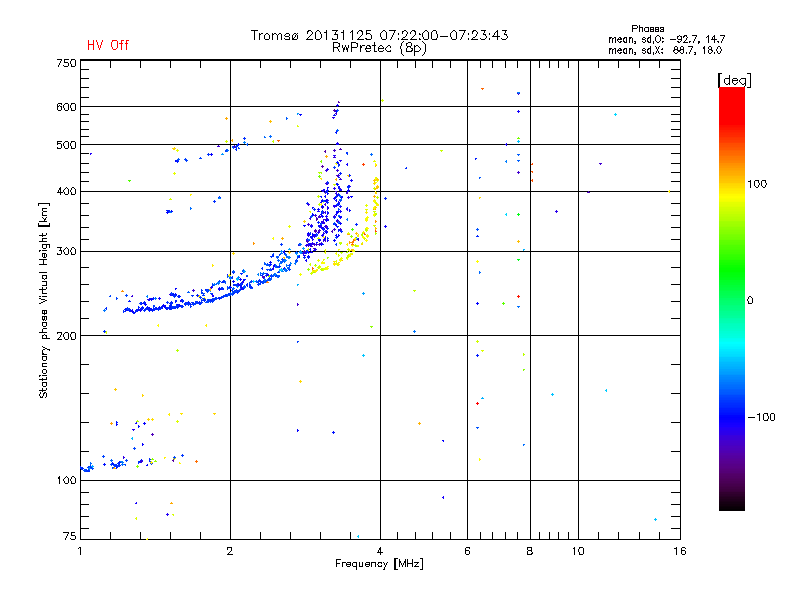800x600 pixels.
Task: Click the "300" height tick label
Action: [66, 252]
